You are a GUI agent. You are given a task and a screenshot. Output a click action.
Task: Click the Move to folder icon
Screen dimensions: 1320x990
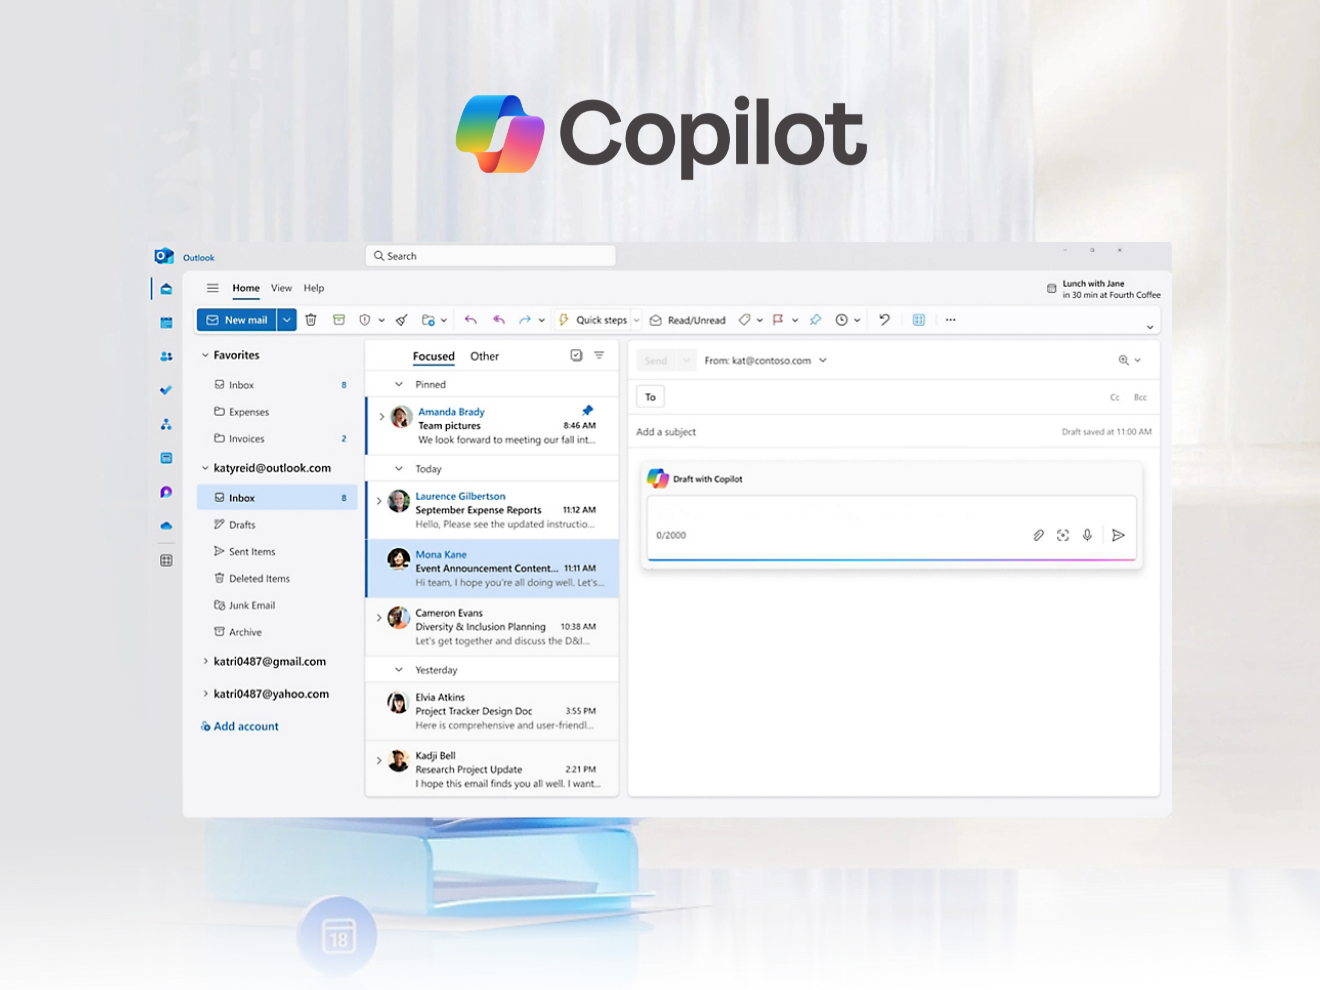tap(428, 320)
